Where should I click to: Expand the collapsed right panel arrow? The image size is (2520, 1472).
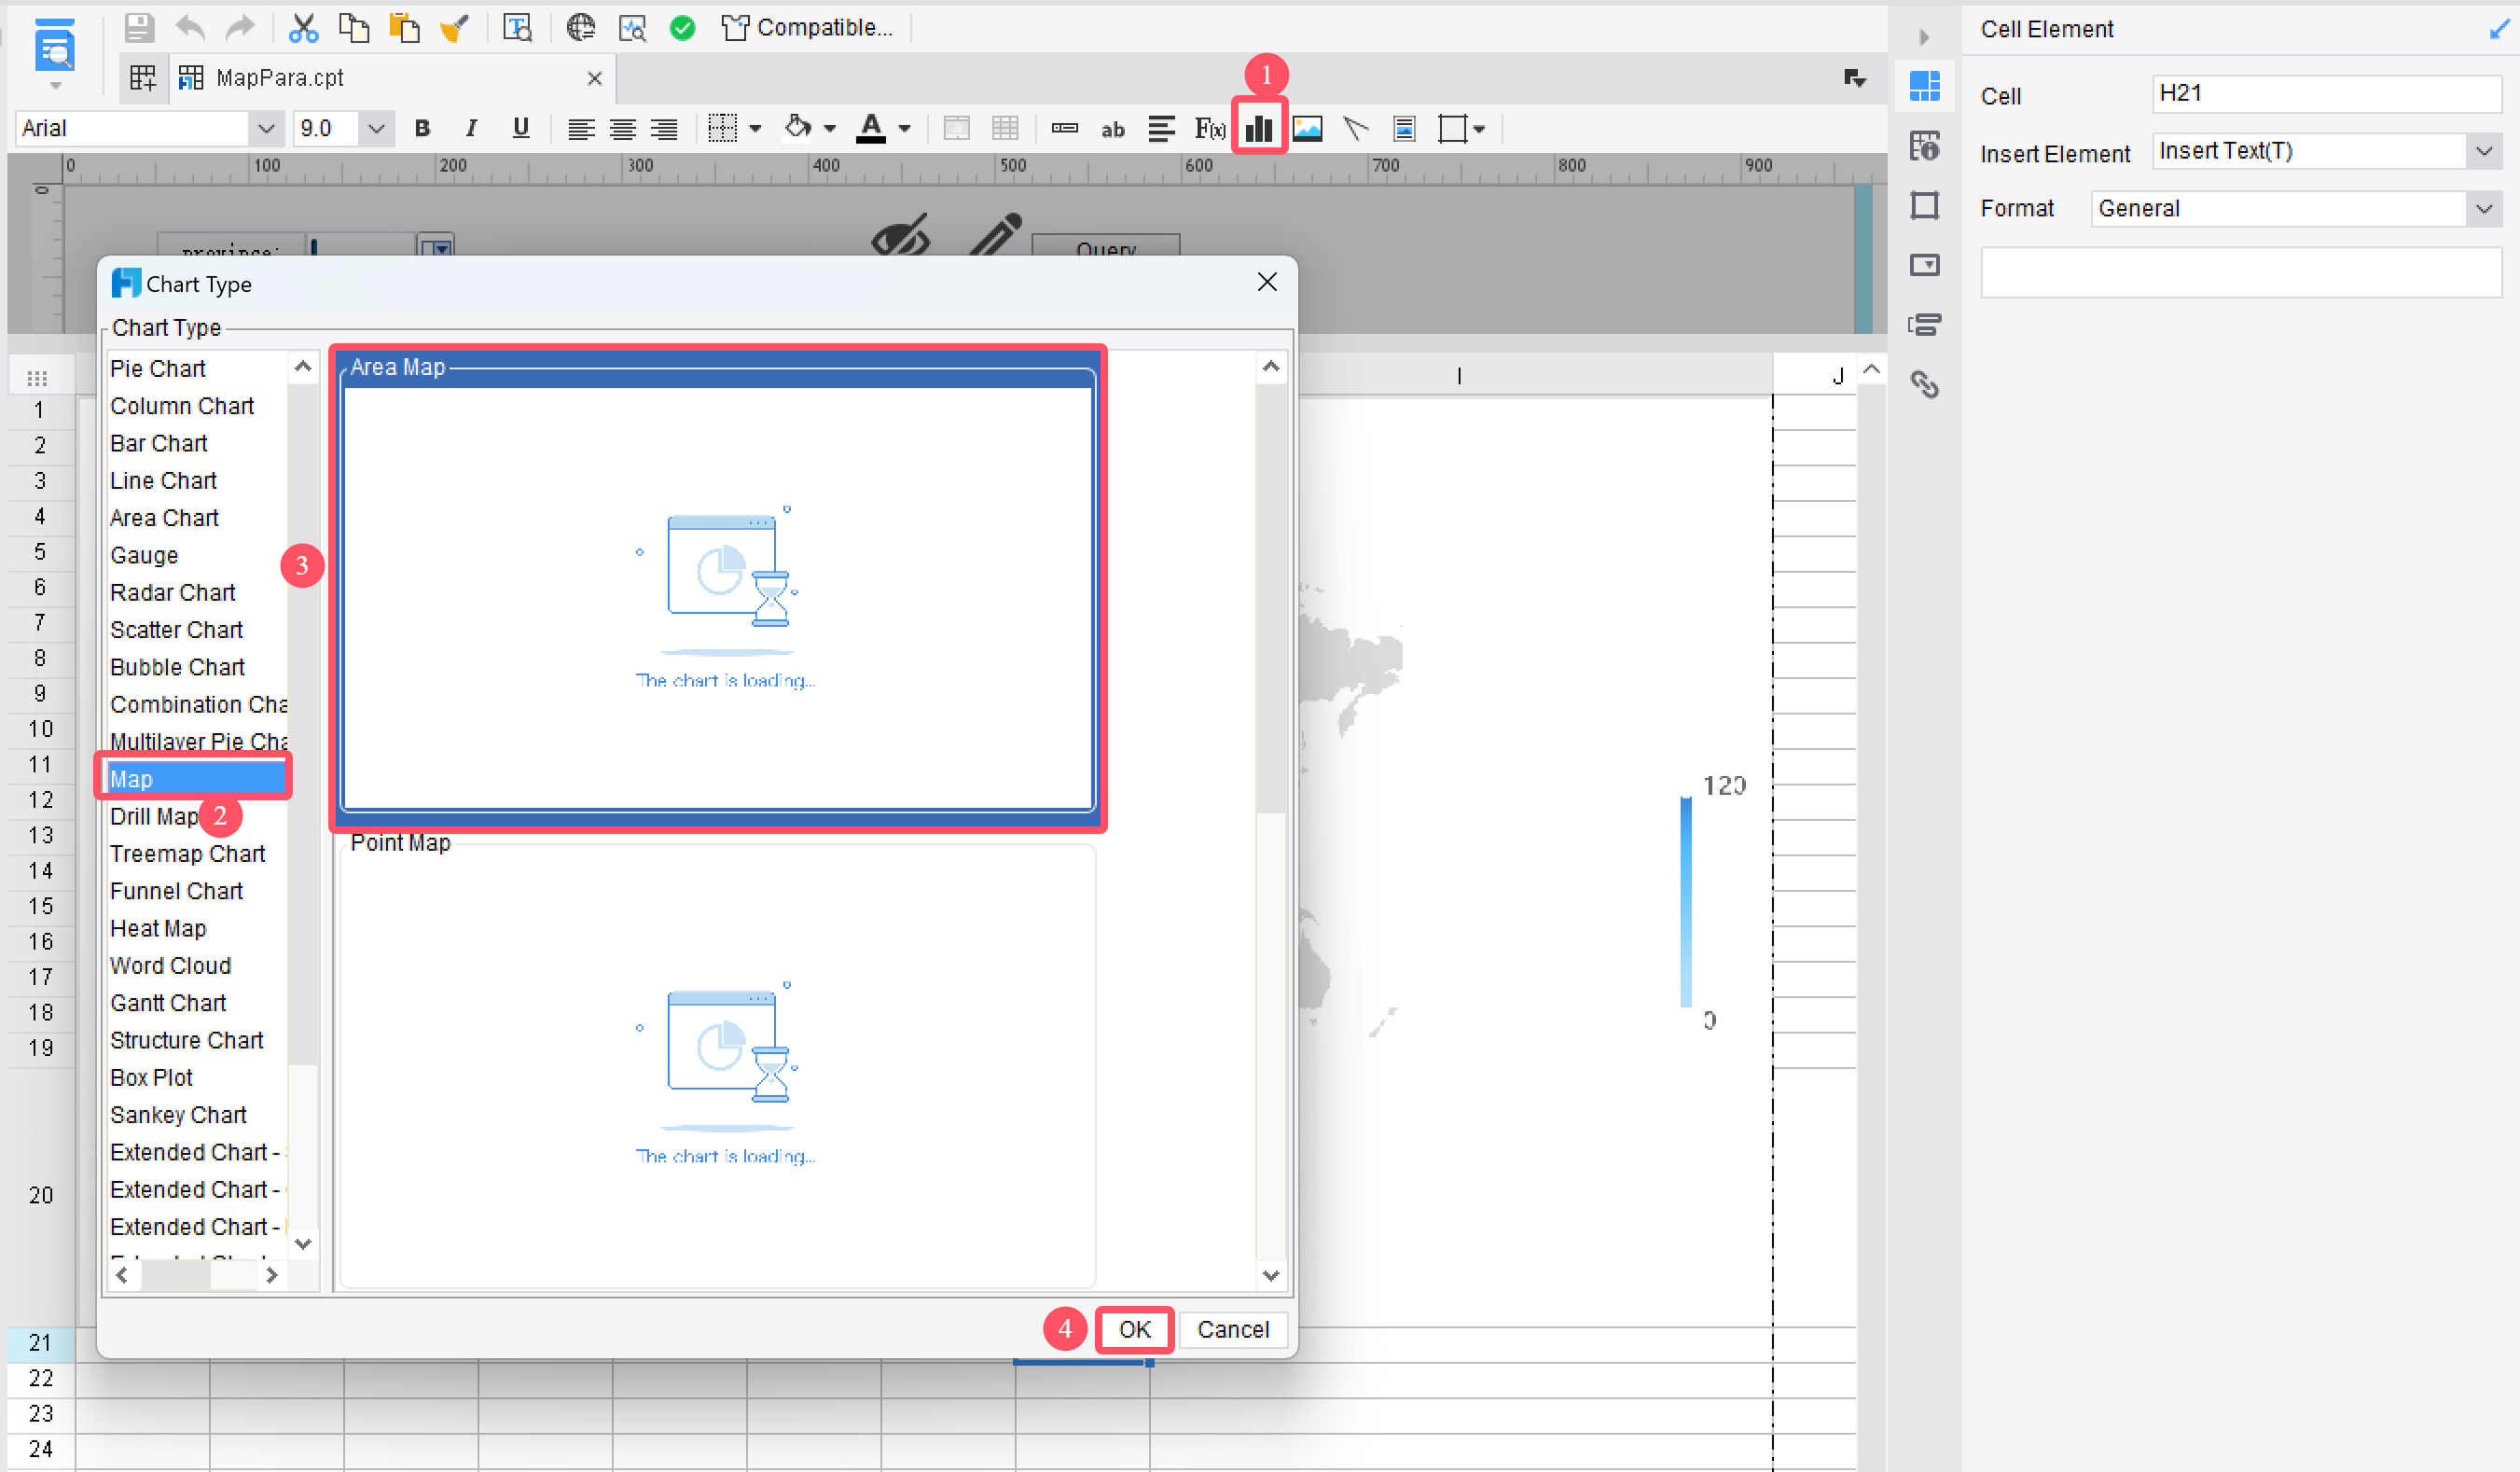1924,37
